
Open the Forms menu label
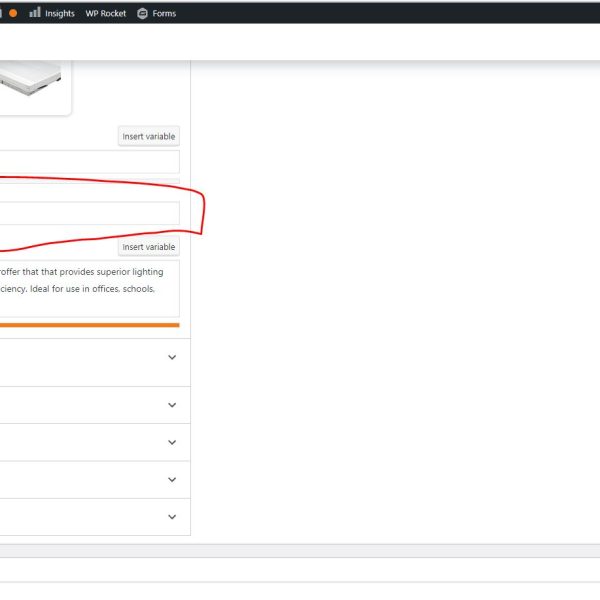[164, 13]
